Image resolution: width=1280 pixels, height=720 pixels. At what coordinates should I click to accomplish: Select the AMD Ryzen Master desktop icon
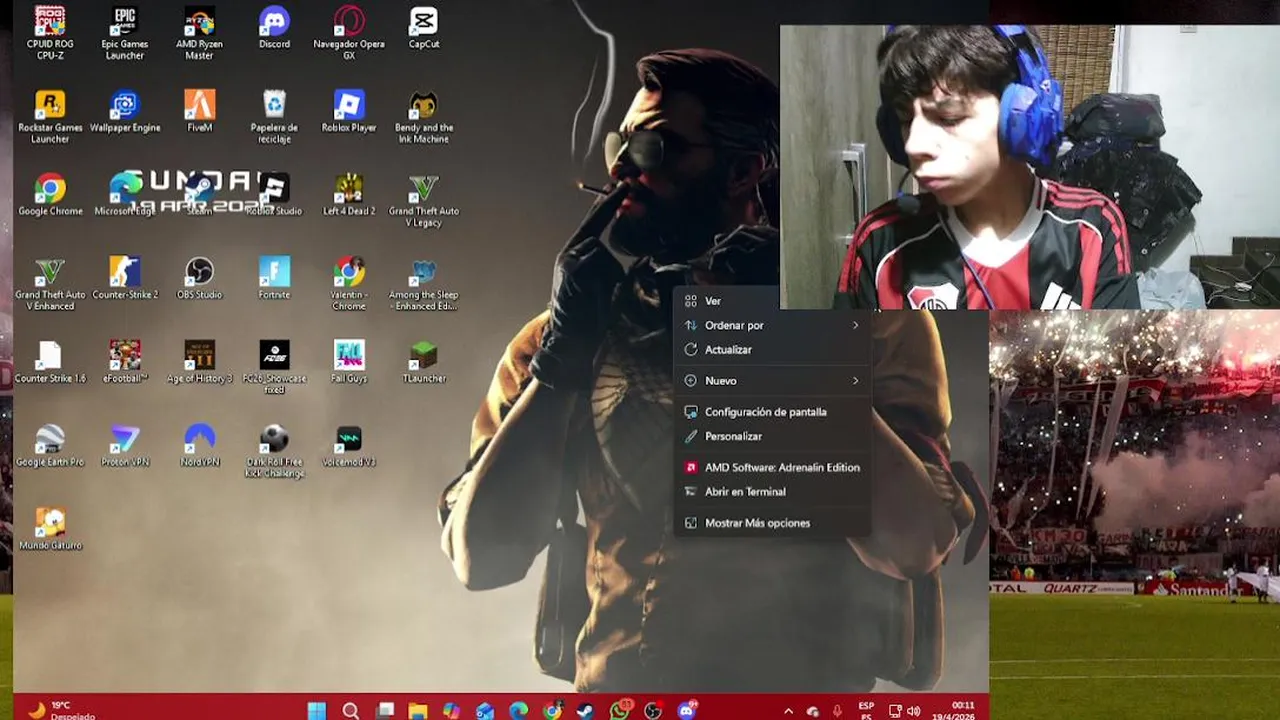tap(199, 33)
